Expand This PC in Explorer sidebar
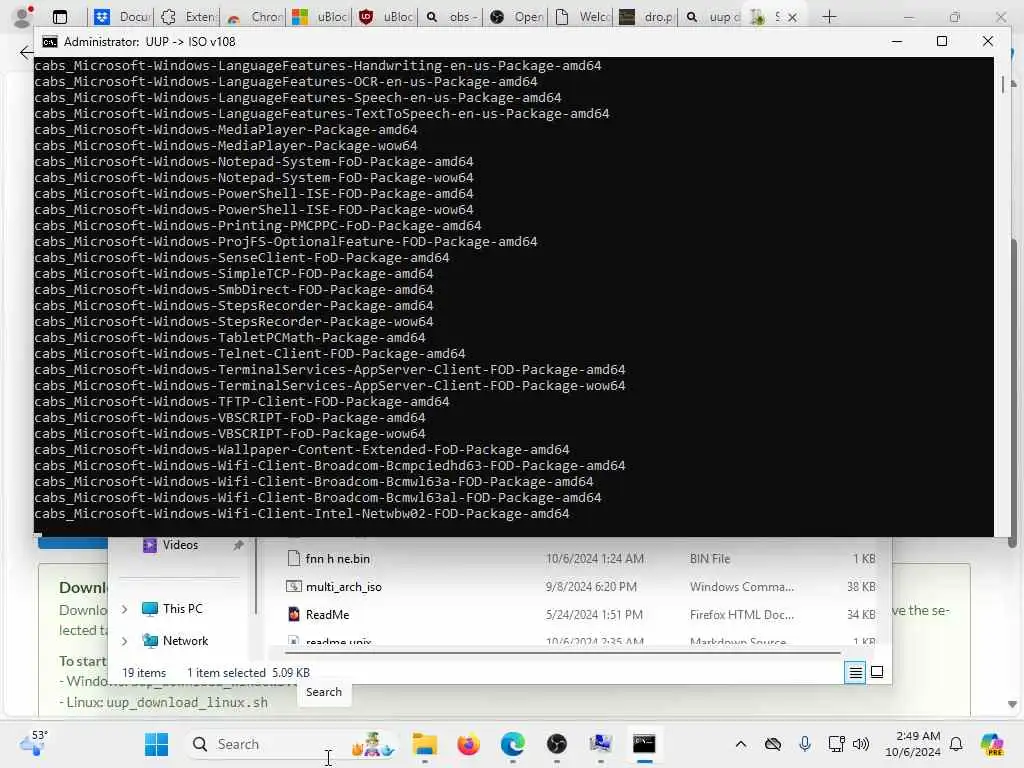This screenshot has height=768, width=1024. coord(124,609)
